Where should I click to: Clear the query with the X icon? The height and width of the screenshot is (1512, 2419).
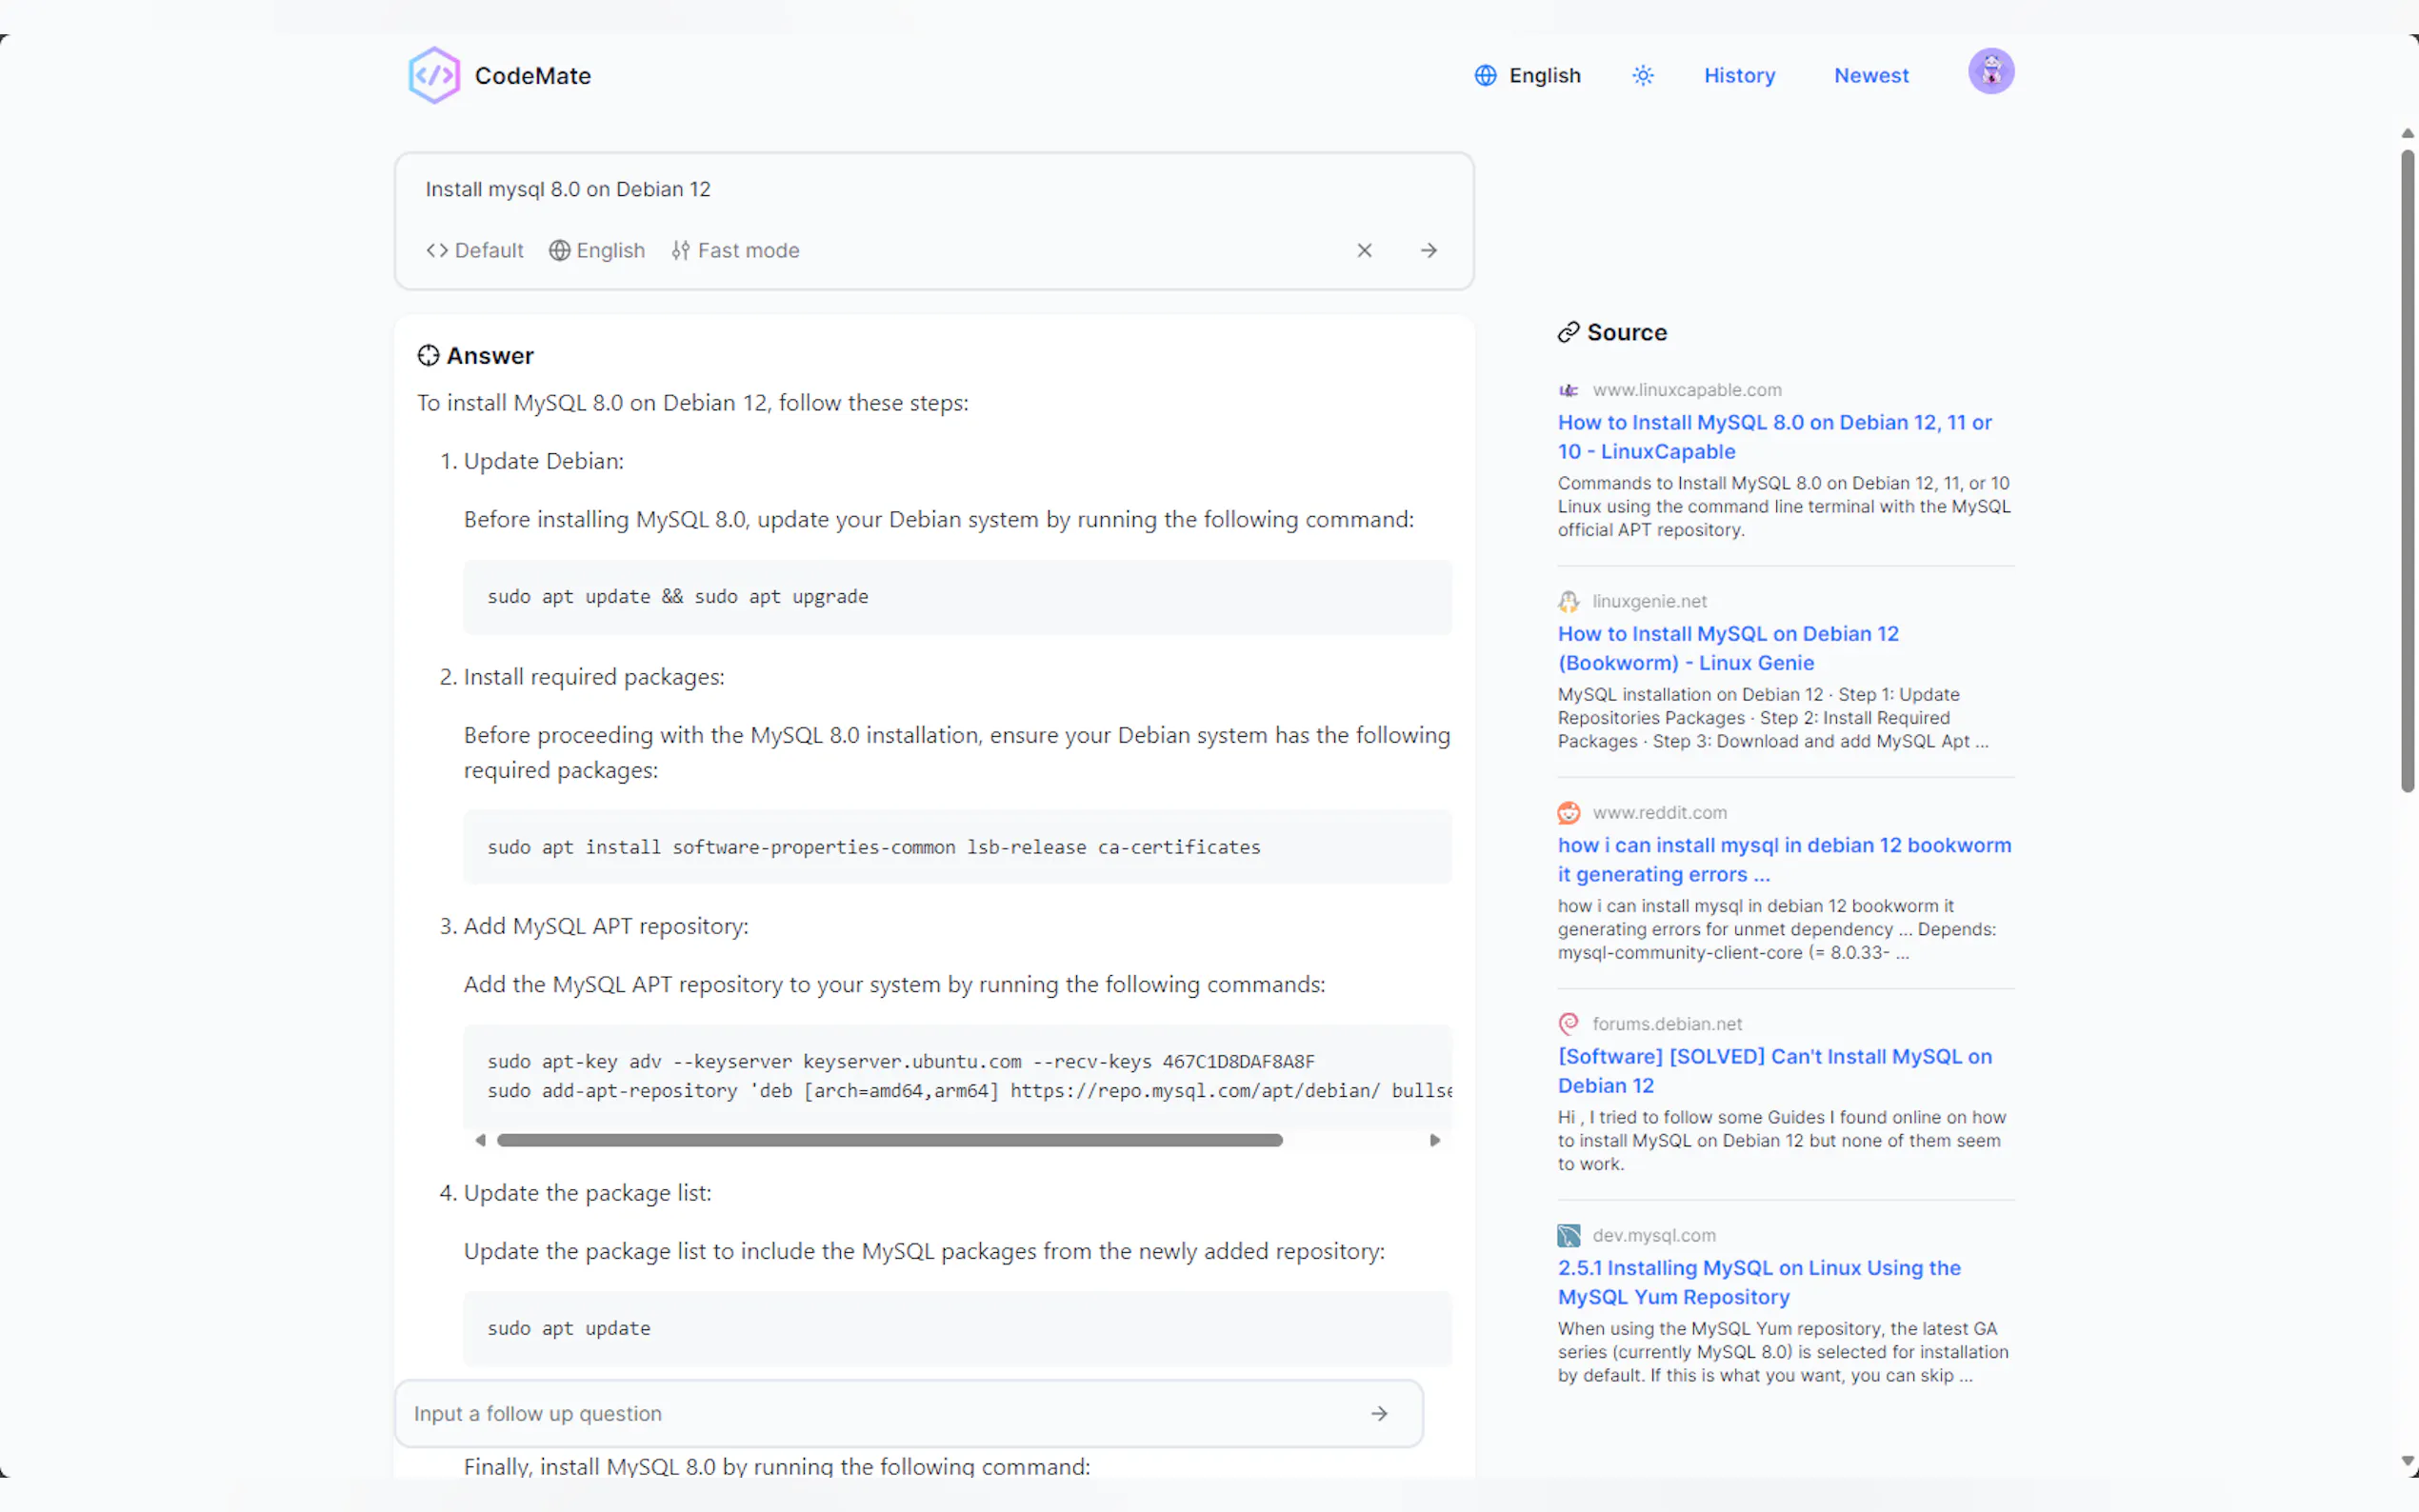(x=1364, y=250)
